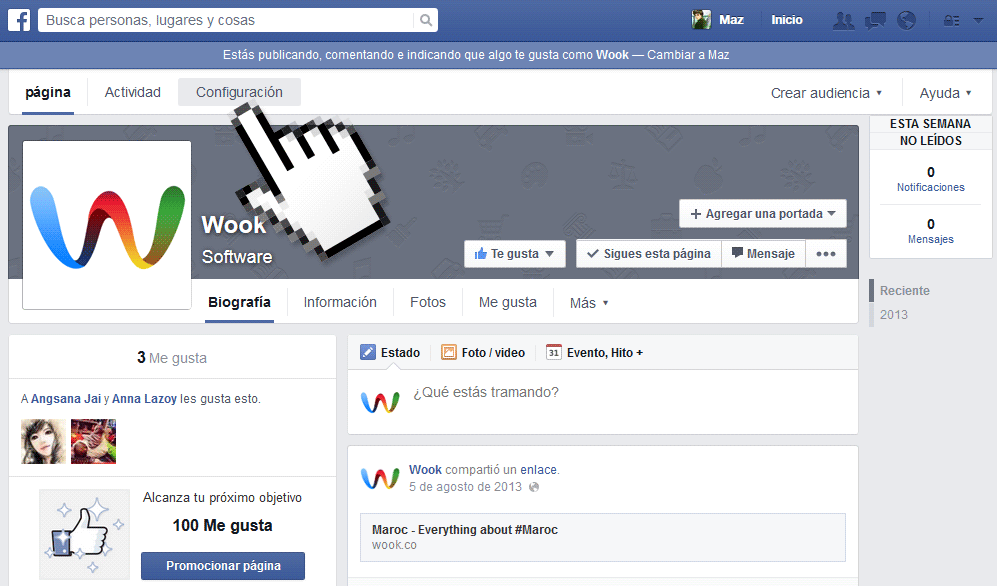The height and width of the screenshot is (586, 997).
Task: Open friend requests icon in top bar
Action: click(844, 20)
